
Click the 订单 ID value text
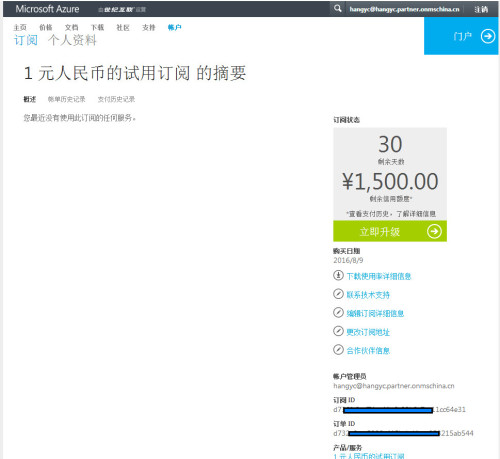pyautogui.click(x=403, y=433)
